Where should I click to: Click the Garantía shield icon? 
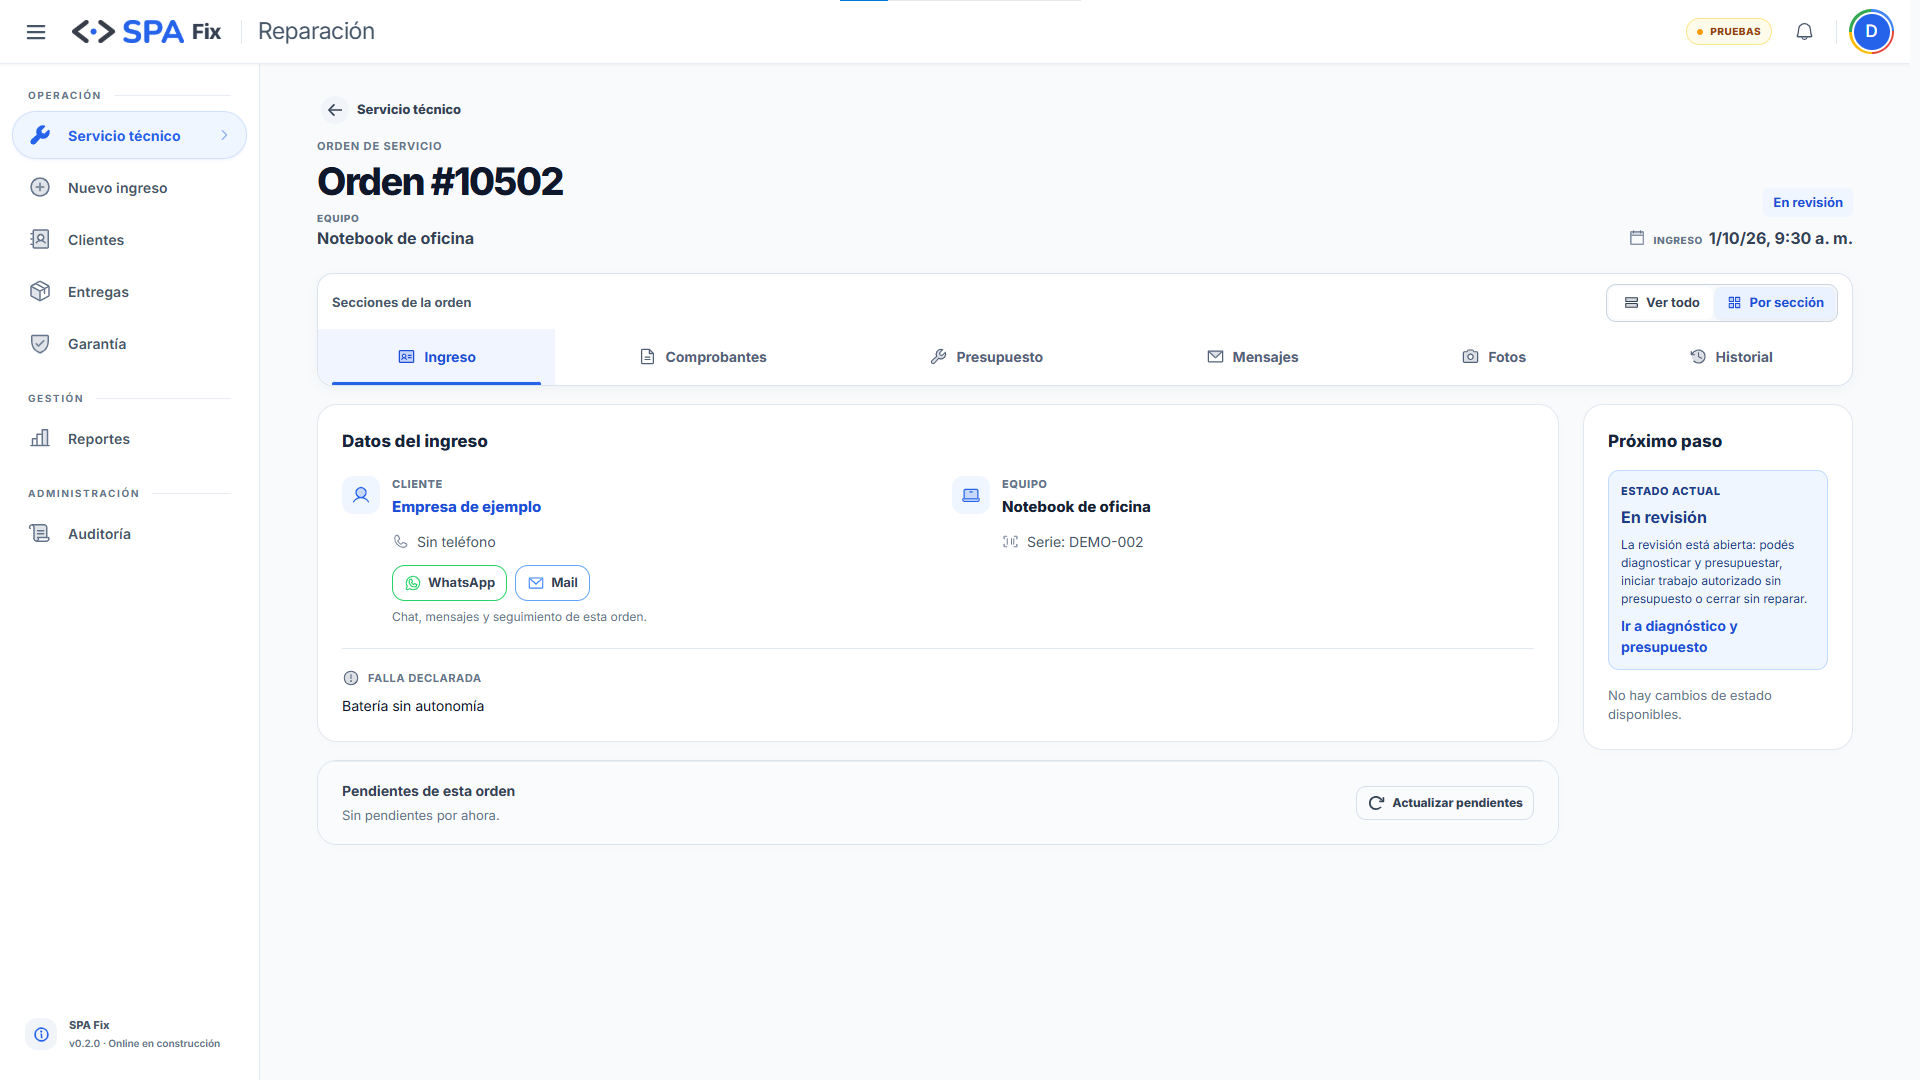pyautogui.click(x=40, y=344)
